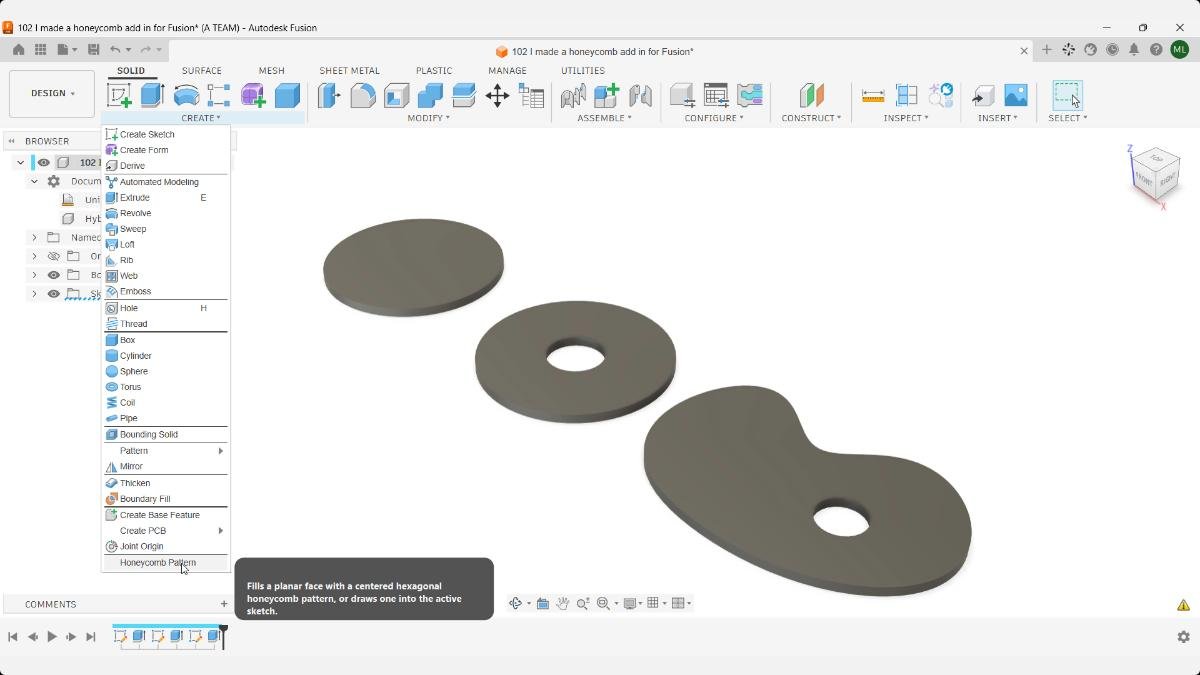Toggle the Bodies folder eye icon
Viewport: 1200px width, 675px height.
coord(54,275)
